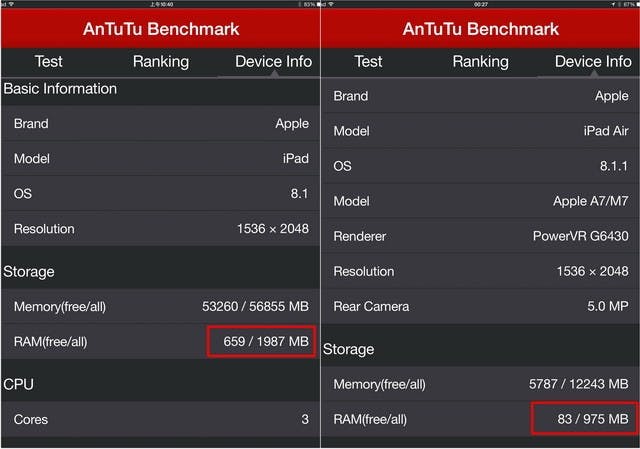Select the Renderer PowerVR G6430 row
Screen dimensions: 640x449
coord(480,236)
